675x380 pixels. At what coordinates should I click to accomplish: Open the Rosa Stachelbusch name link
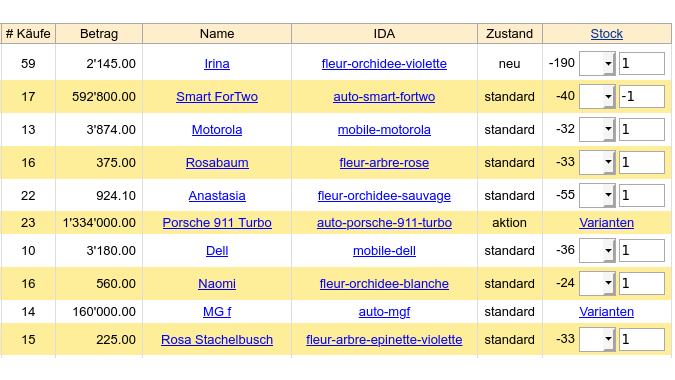click(x=217, y=340)
